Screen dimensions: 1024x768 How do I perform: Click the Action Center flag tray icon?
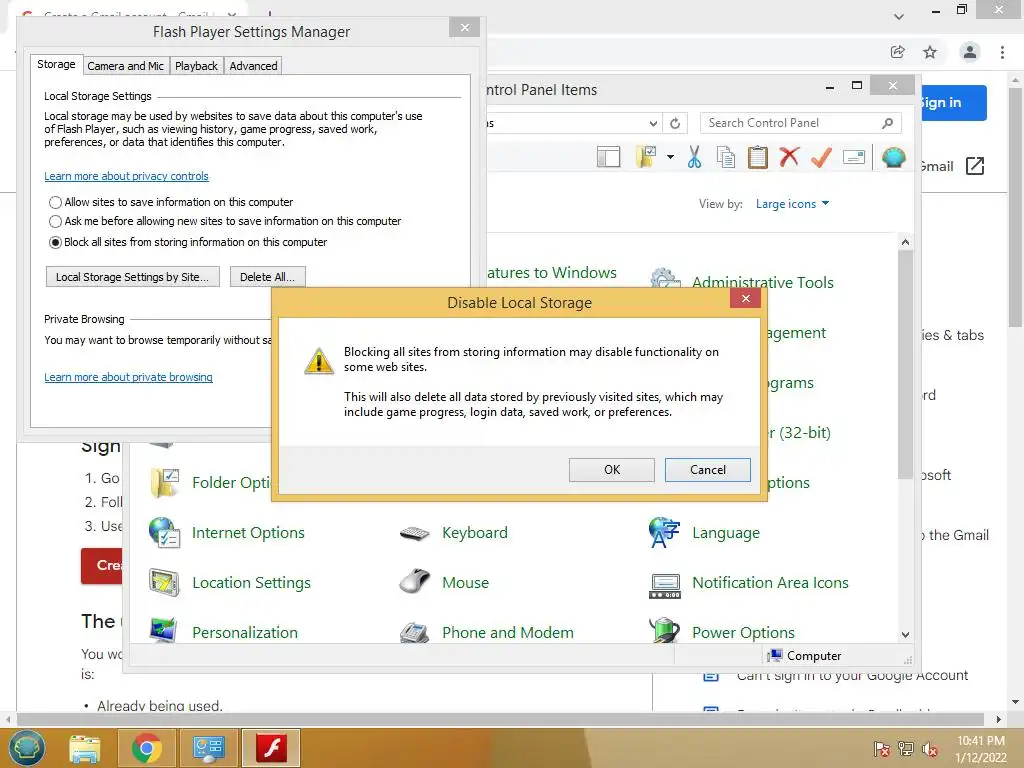[881, 749]
